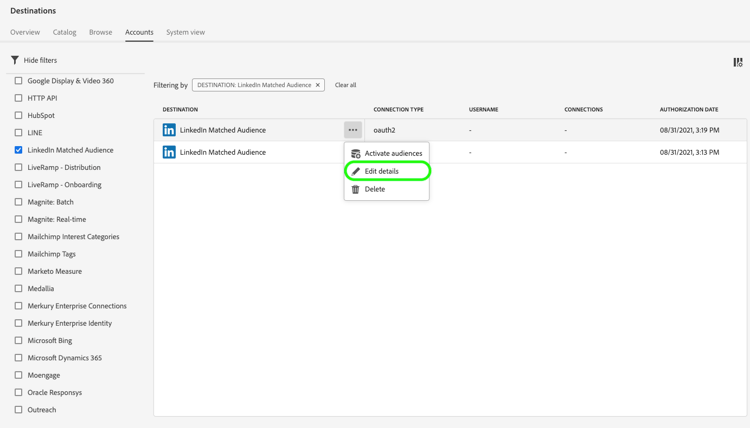Enable the HubSpot checkbox

pyautogui.click(x=18, y=115)
